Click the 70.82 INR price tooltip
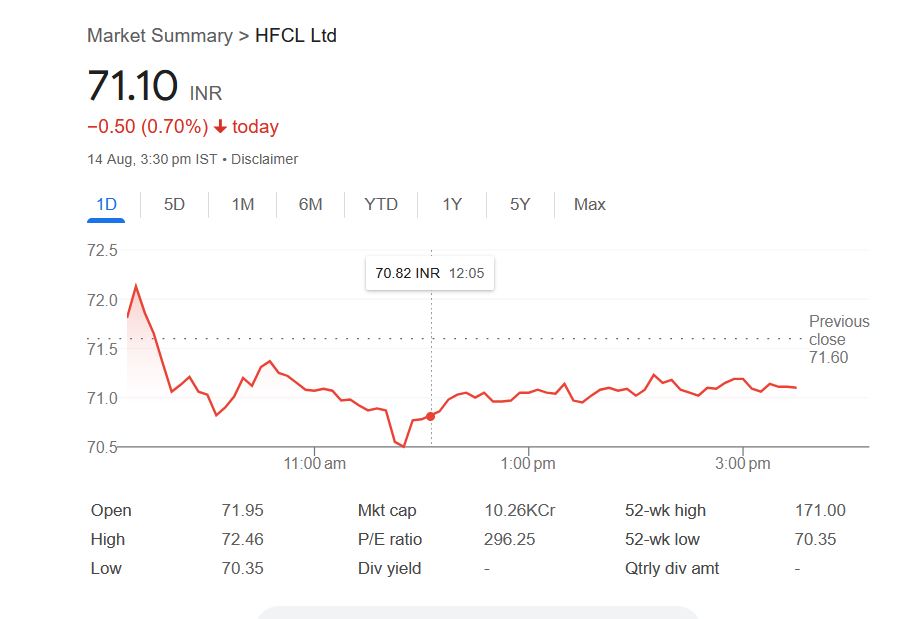919x619 pixels. [429, 273]
